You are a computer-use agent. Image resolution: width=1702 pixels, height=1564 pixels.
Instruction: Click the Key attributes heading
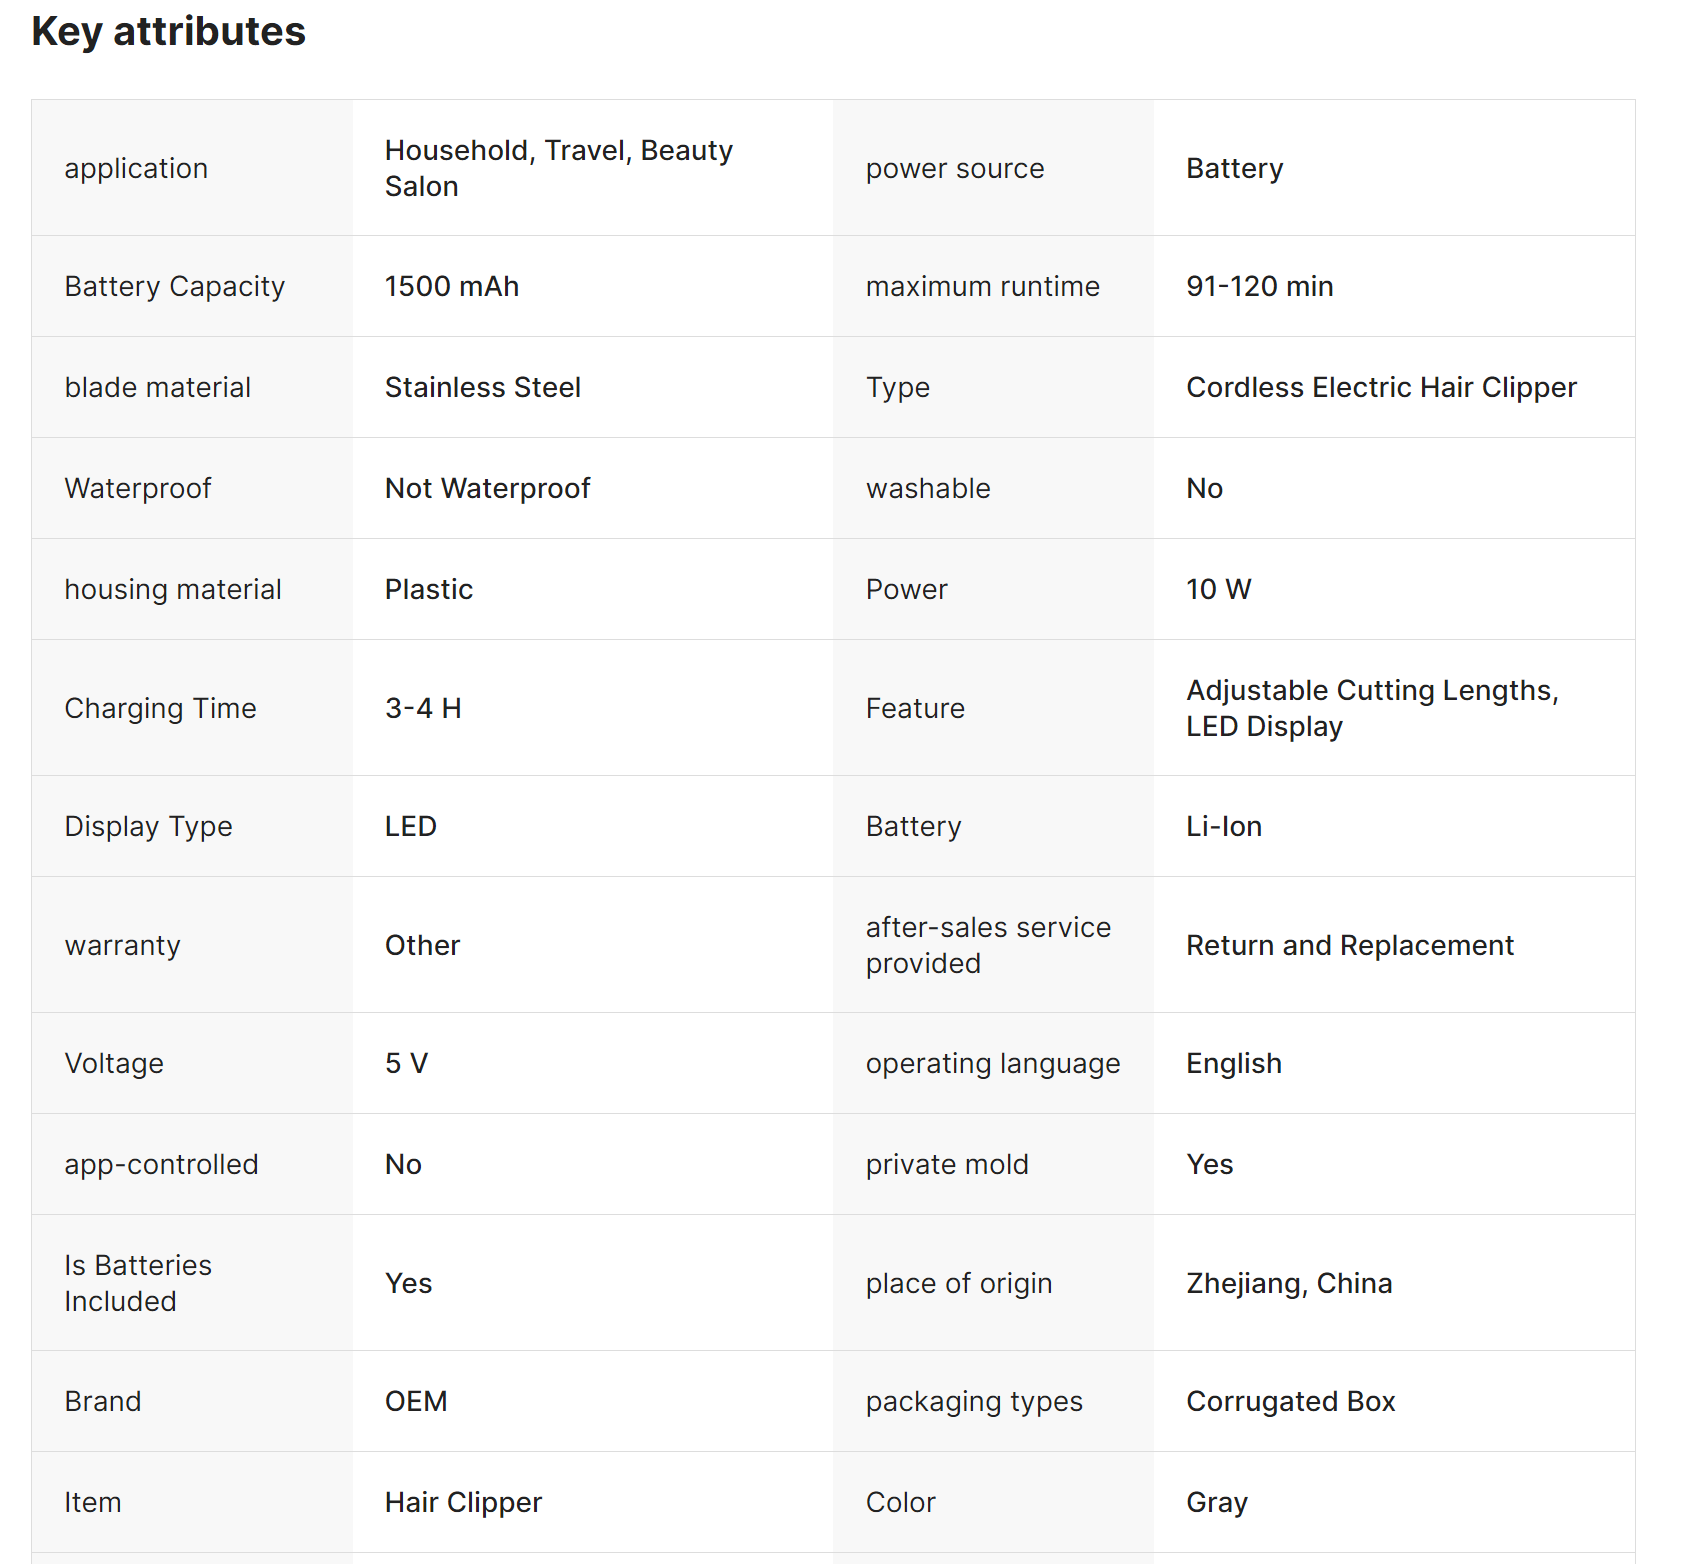pyautogui.click(x=168, y=32)
